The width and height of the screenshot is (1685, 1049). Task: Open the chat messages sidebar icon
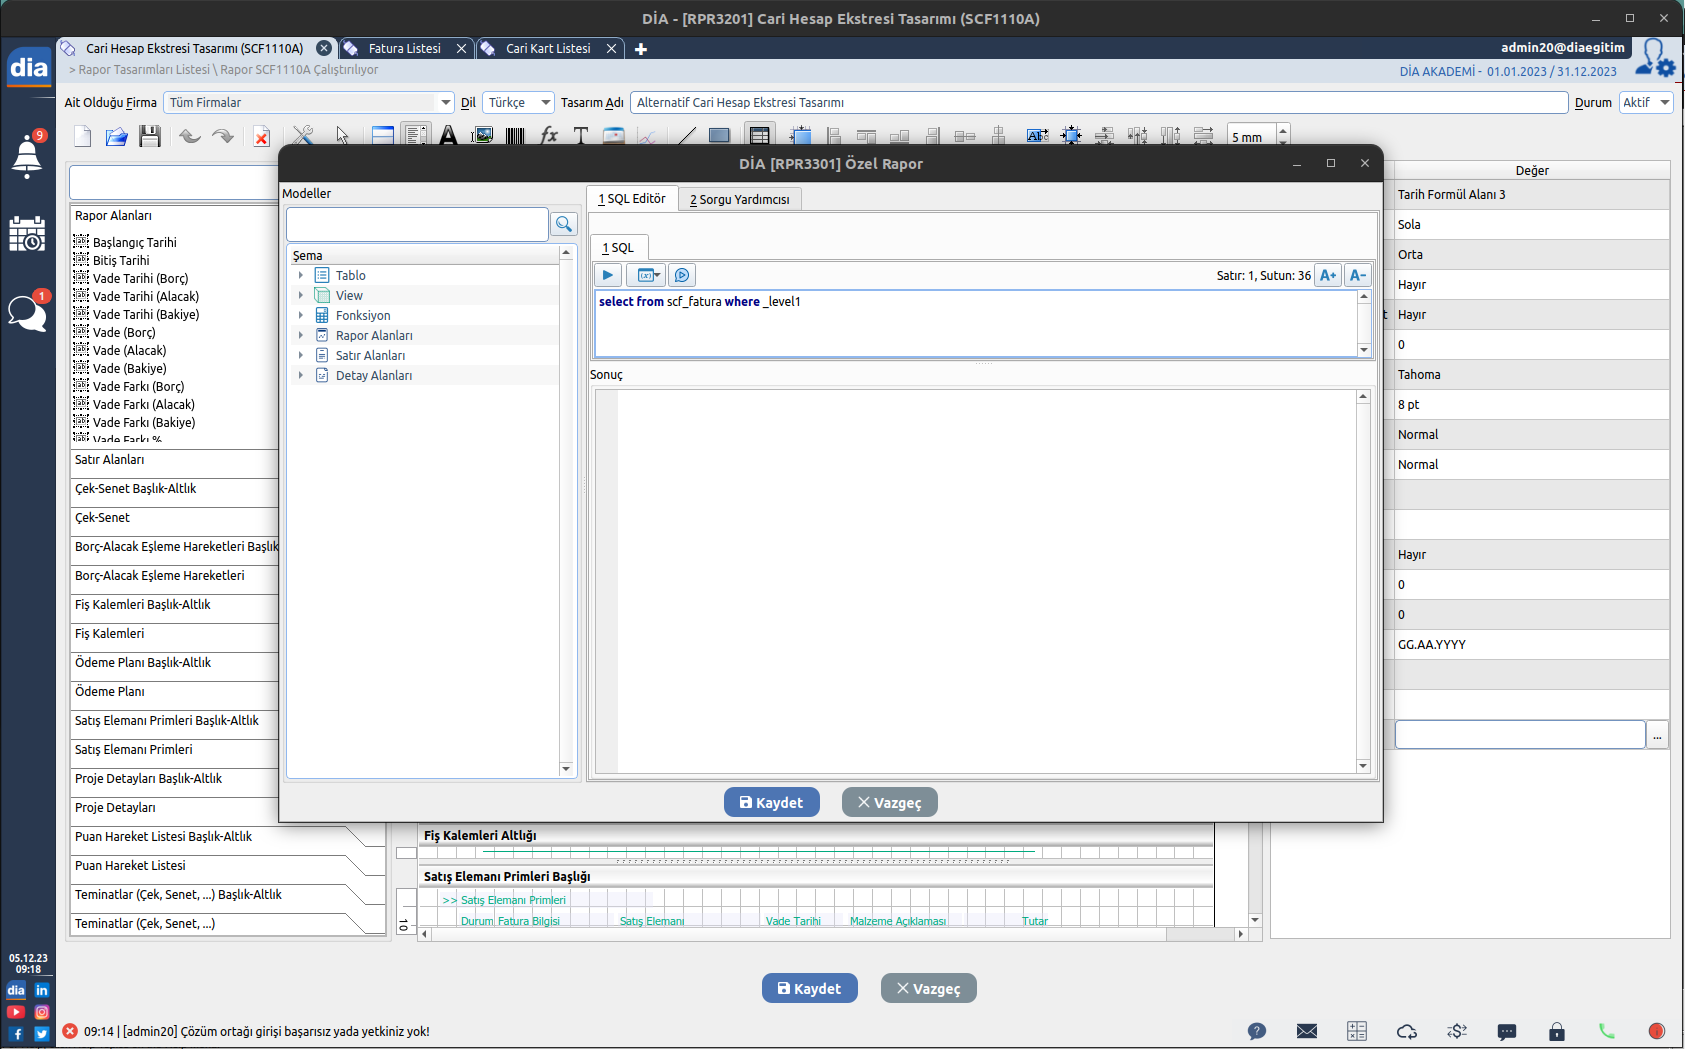click(27, 313)
